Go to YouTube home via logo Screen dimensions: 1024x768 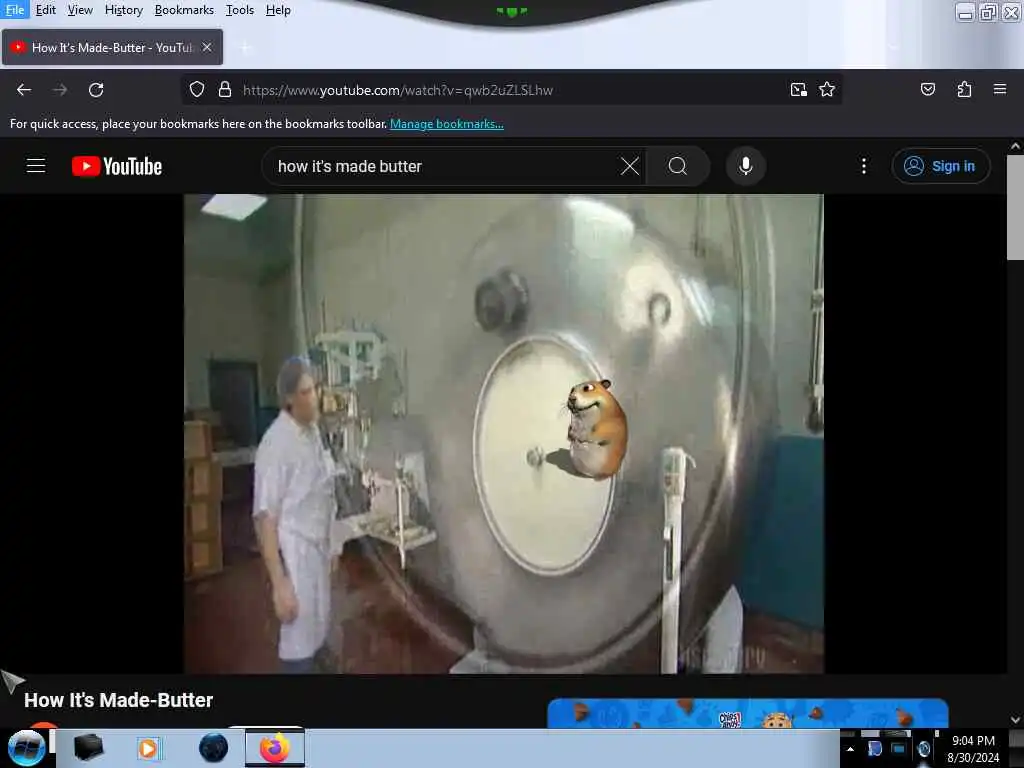pyautogui.click(x=117, y=167)
